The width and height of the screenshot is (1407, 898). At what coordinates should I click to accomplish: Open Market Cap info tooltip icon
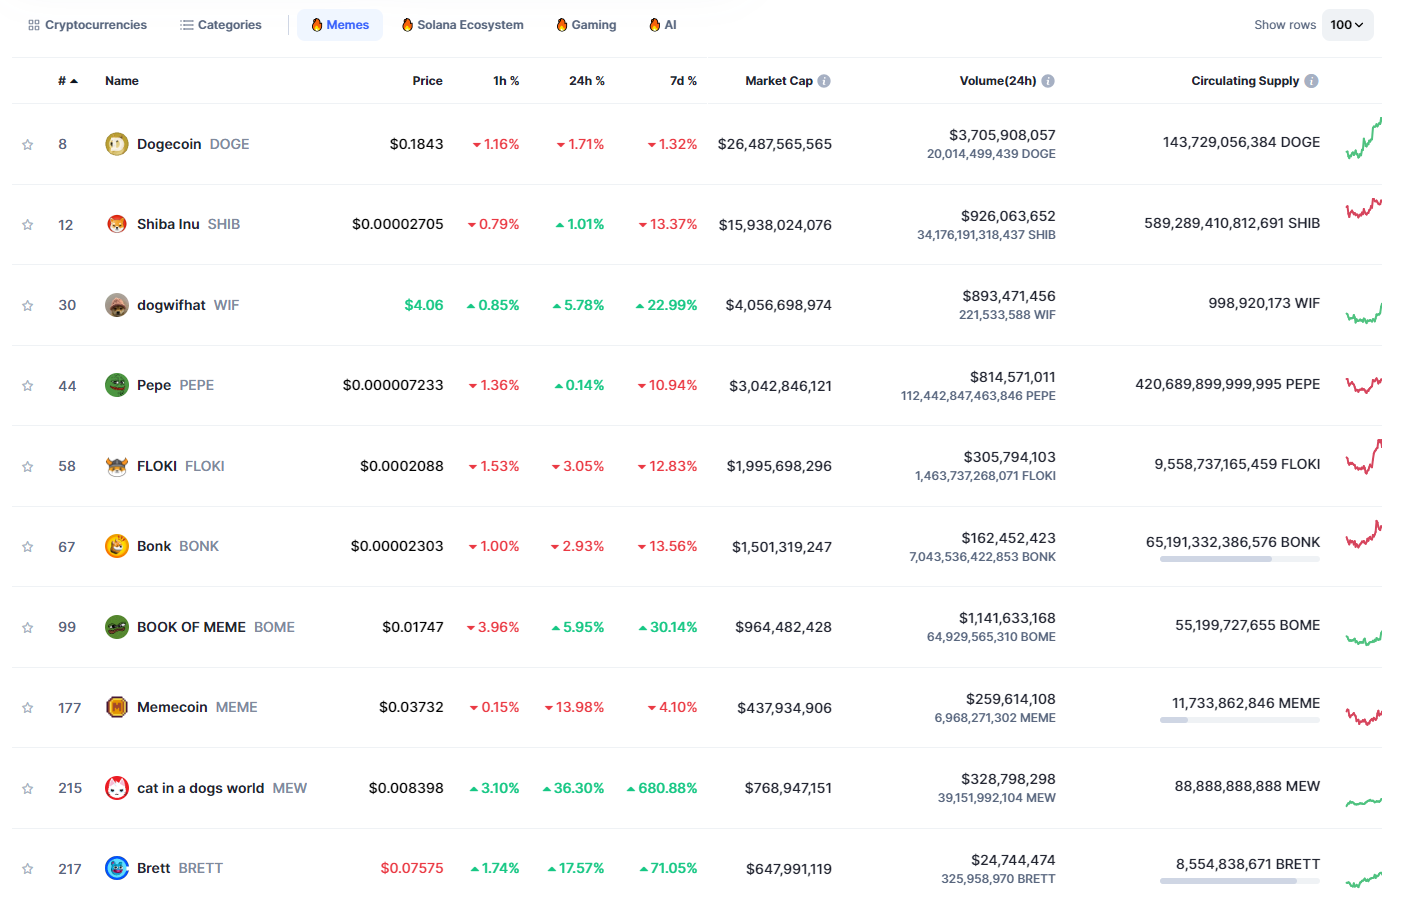[x=824, y=81]
